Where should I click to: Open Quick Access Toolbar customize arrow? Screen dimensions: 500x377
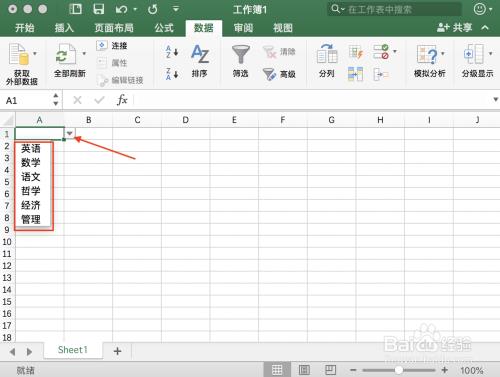click(176, 9)
